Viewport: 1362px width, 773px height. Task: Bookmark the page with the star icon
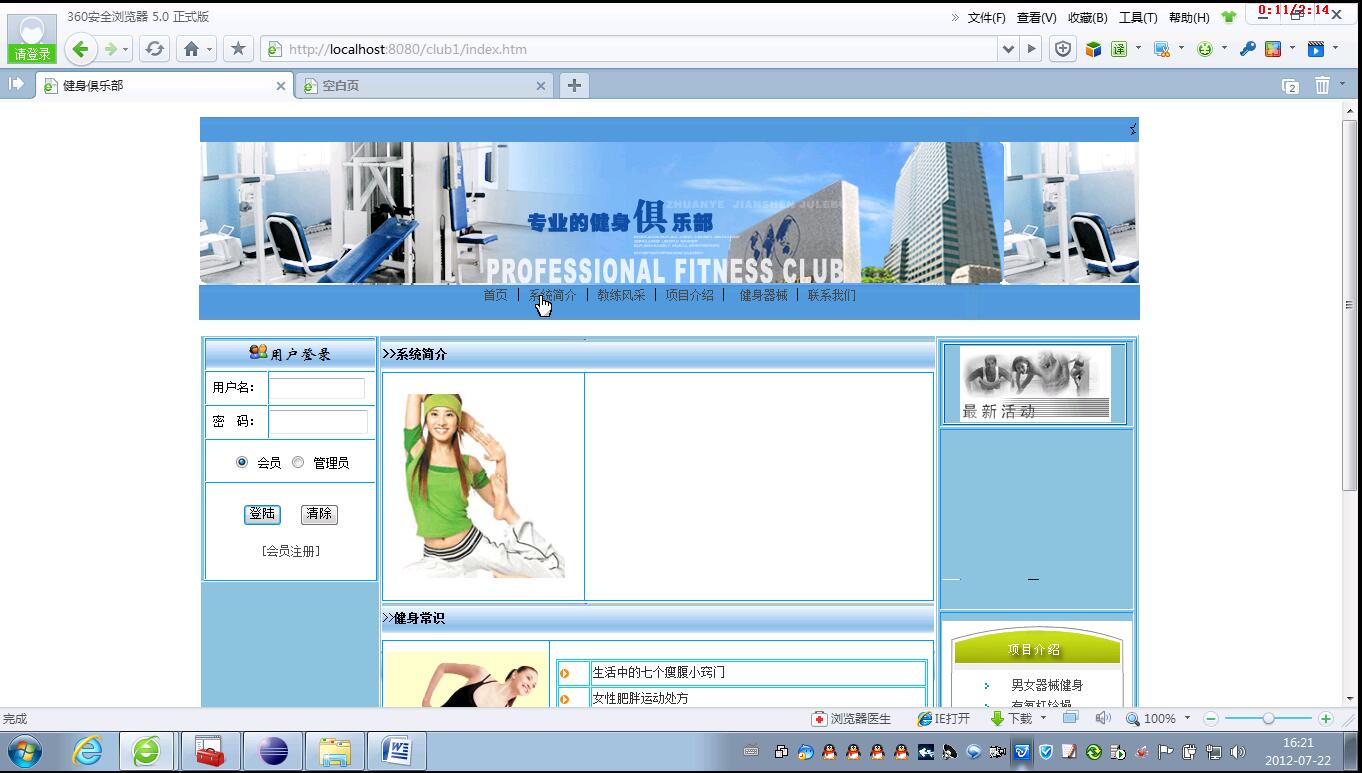tap(238, 49)
